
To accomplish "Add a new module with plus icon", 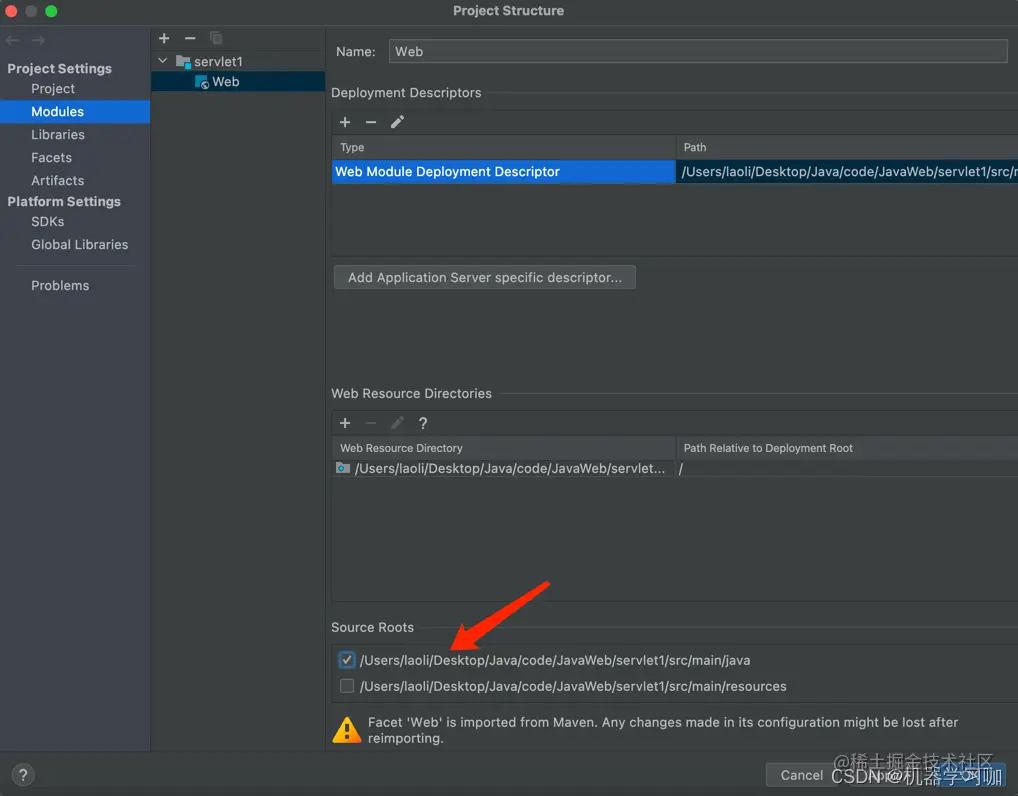I will pyautogui.click(x=164, y=38).
